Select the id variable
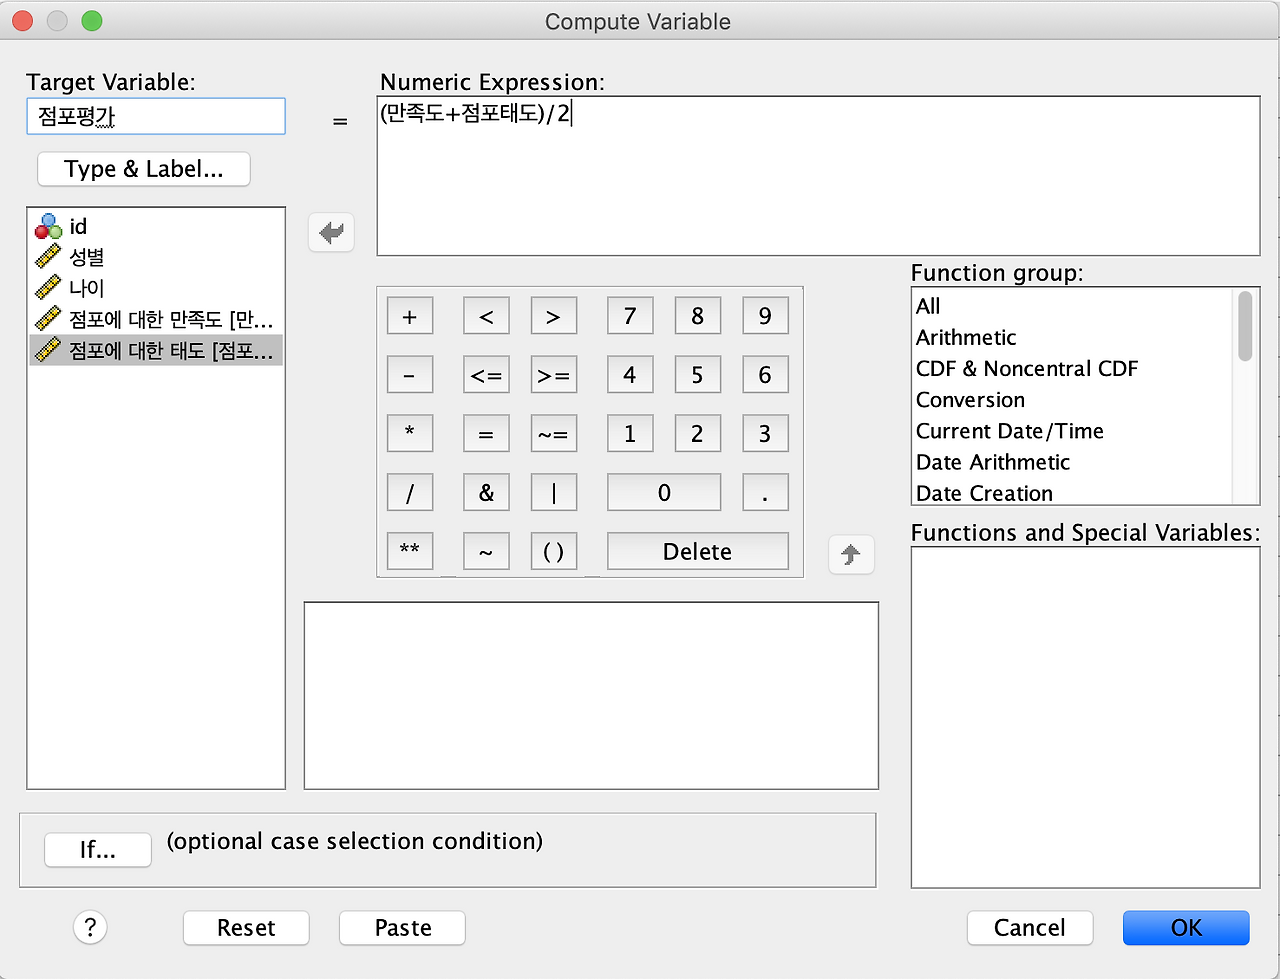1280x979 pixels. pyautogui.click(x=156, y=226)
